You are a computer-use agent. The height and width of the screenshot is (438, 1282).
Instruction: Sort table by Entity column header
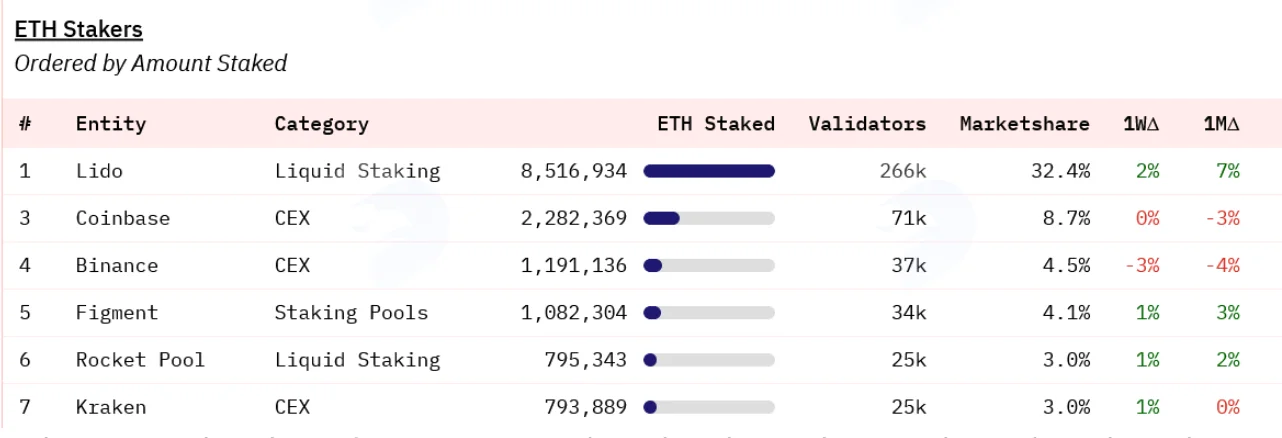[x=111, y=124]
